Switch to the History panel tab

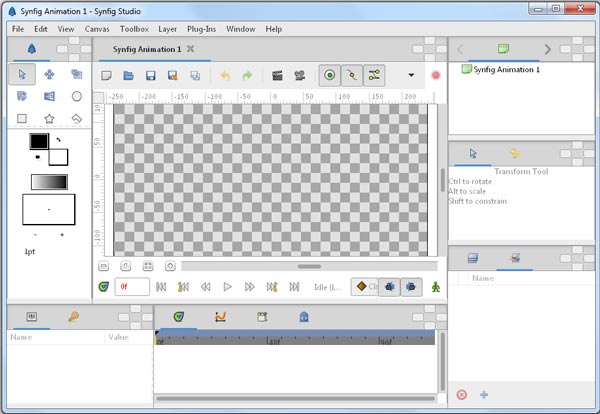(x=515, y=153)
